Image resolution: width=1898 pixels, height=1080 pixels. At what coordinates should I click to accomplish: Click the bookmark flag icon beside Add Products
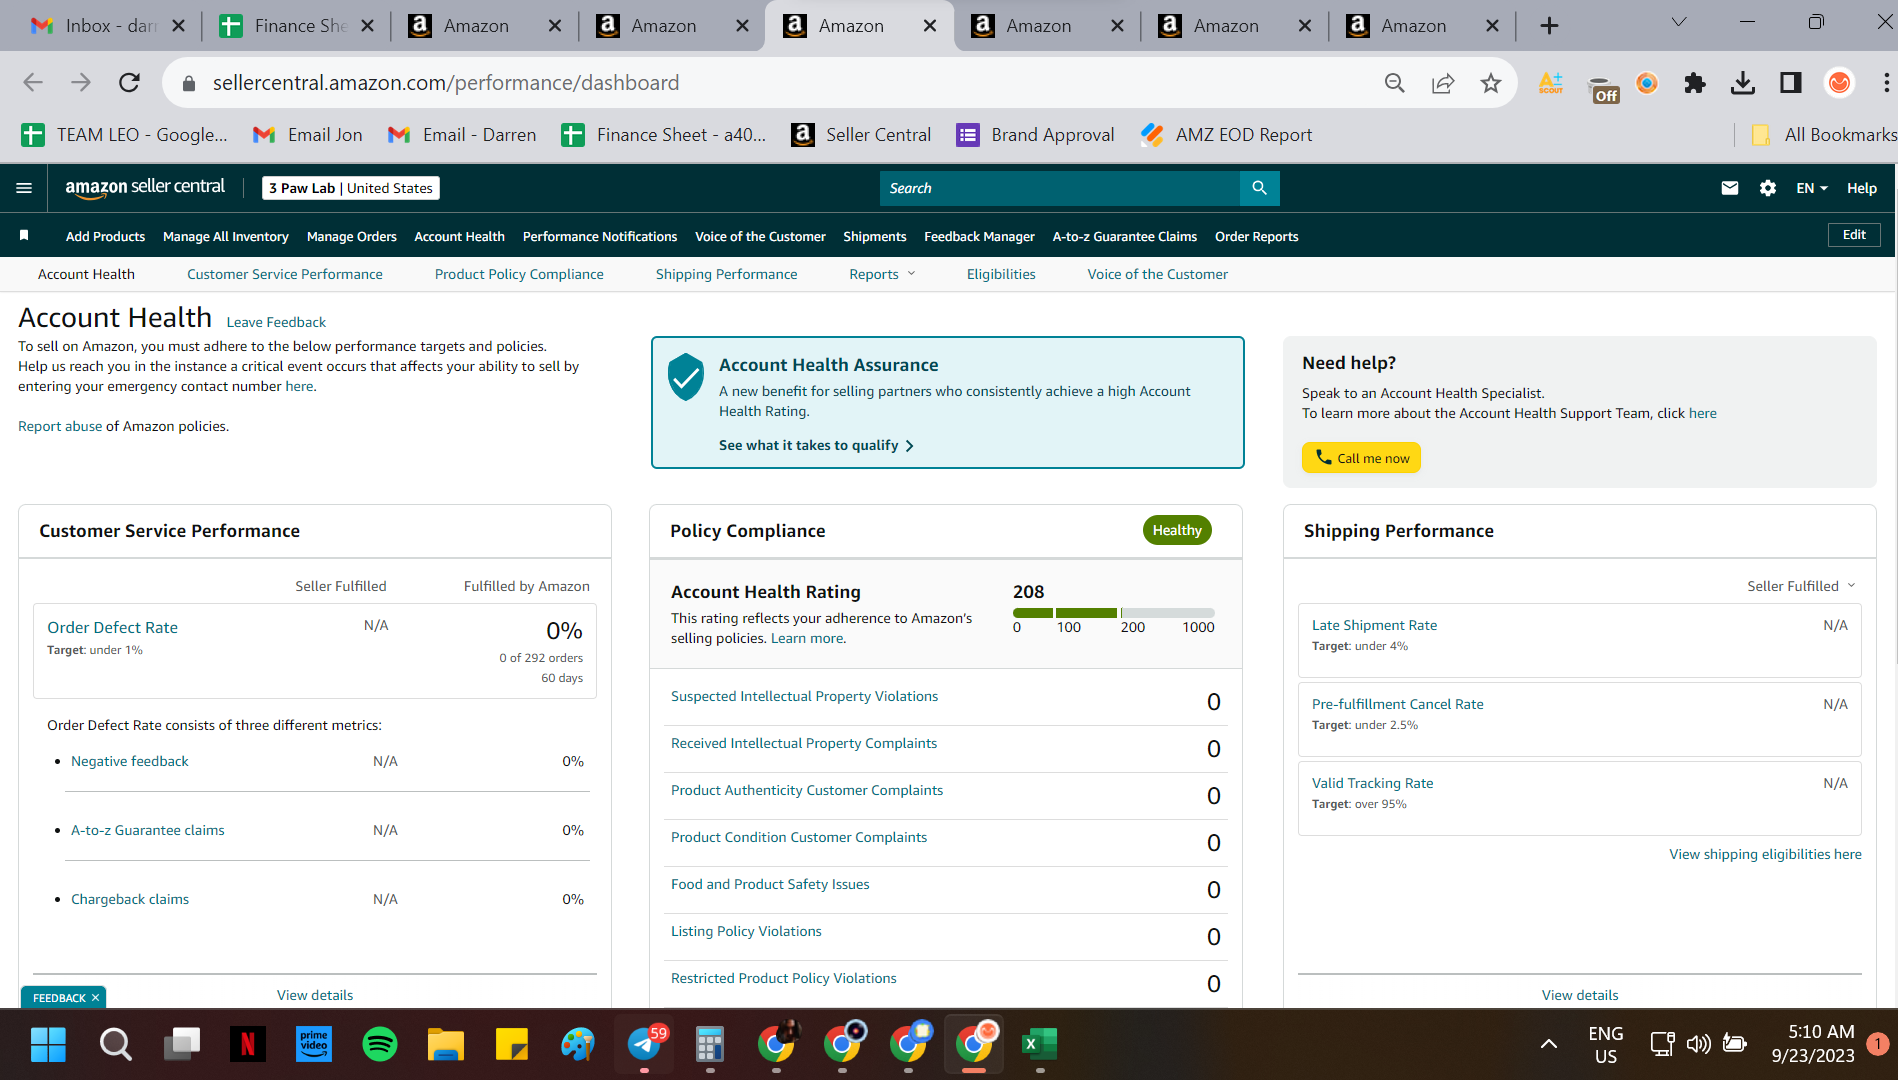tap(24, 236)
